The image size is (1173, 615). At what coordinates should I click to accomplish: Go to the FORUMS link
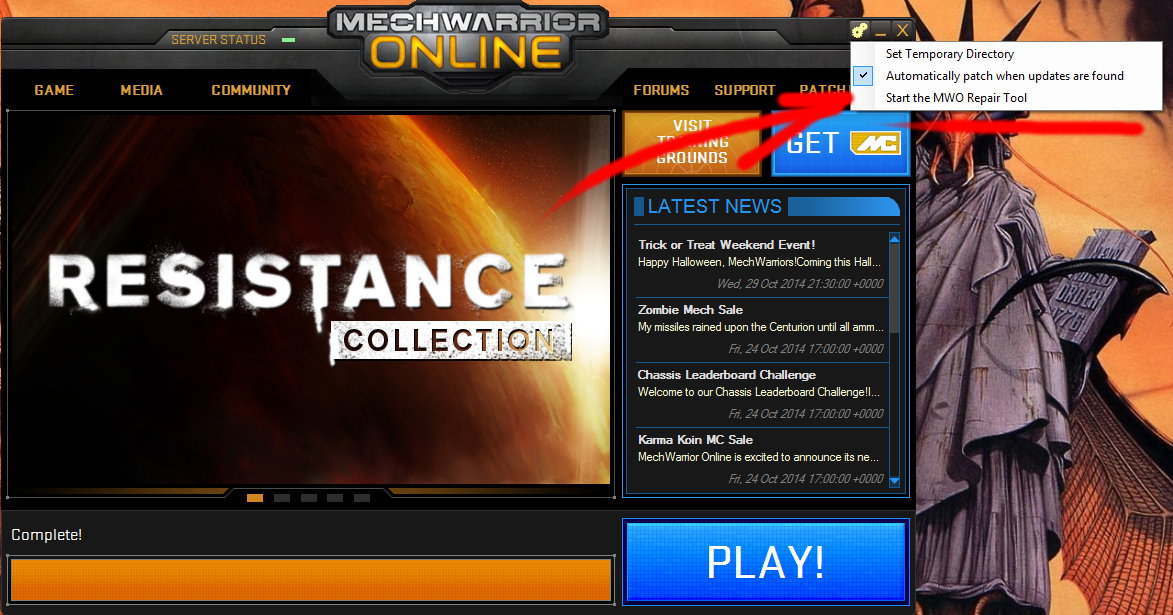pos(661,90)
